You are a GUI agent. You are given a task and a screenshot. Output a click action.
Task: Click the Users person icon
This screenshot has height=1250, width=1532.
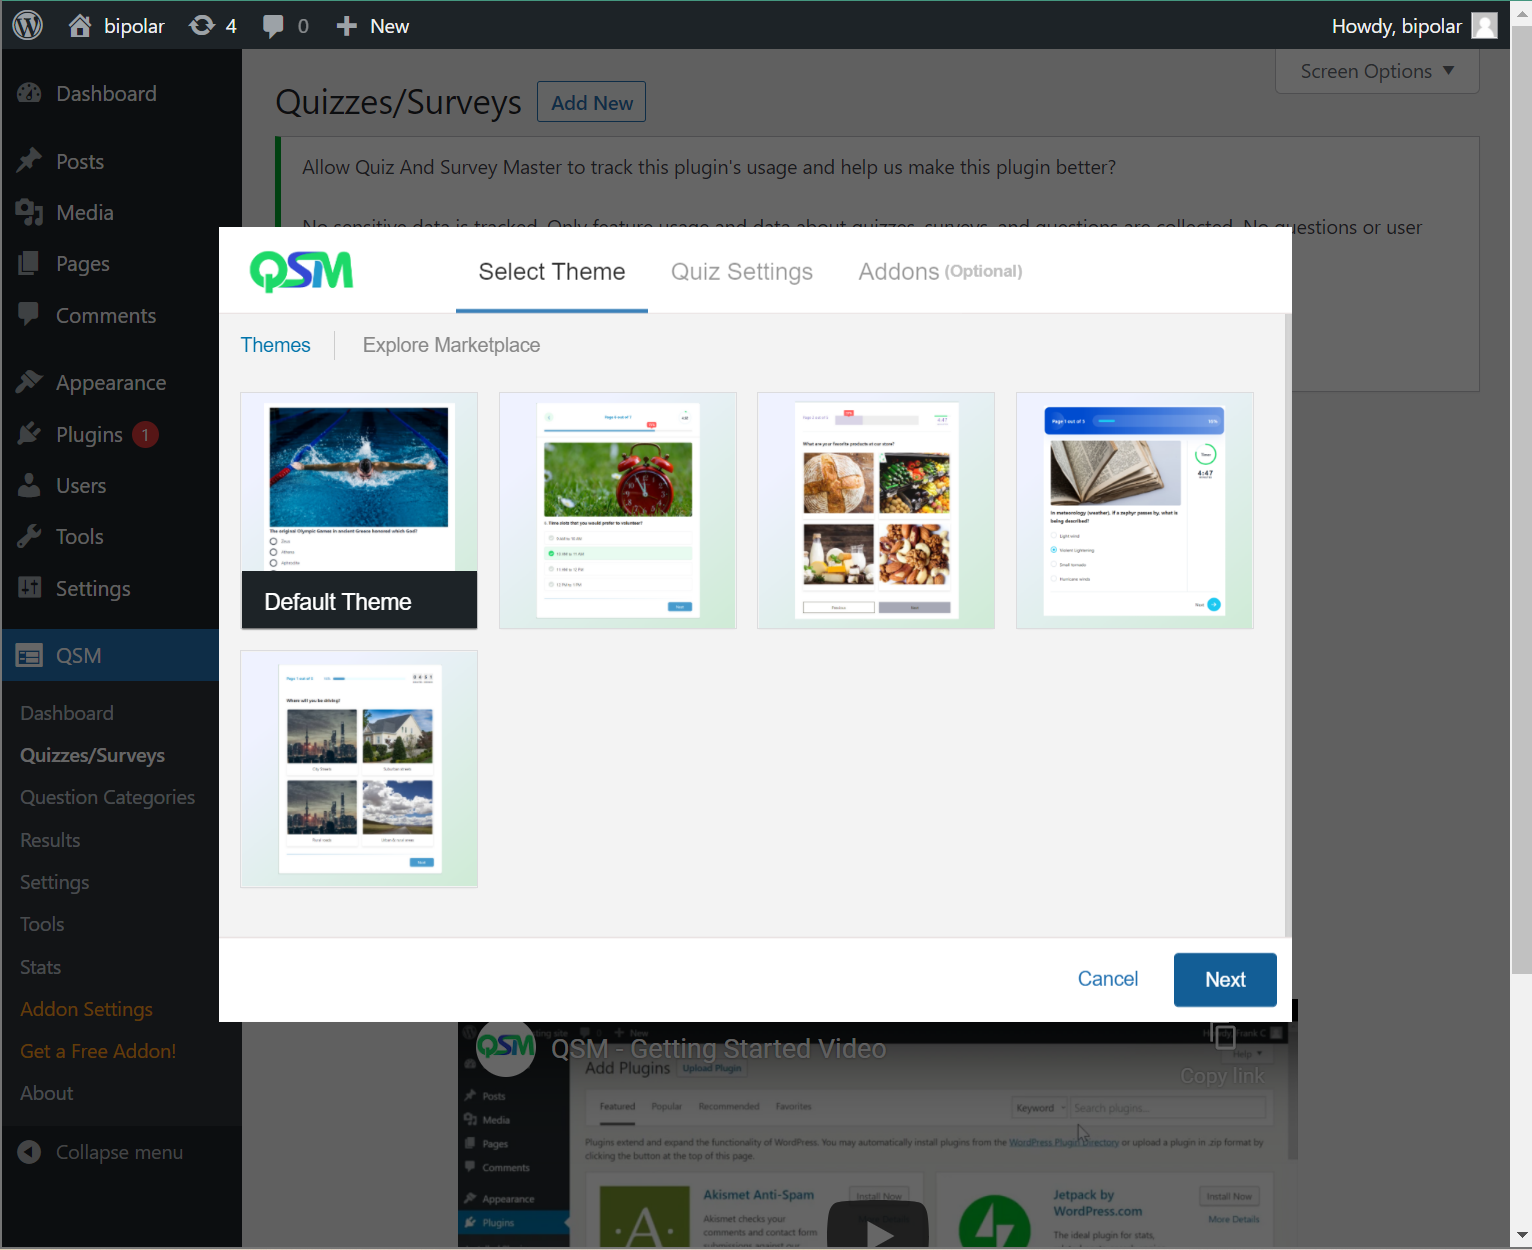point(30,485)
